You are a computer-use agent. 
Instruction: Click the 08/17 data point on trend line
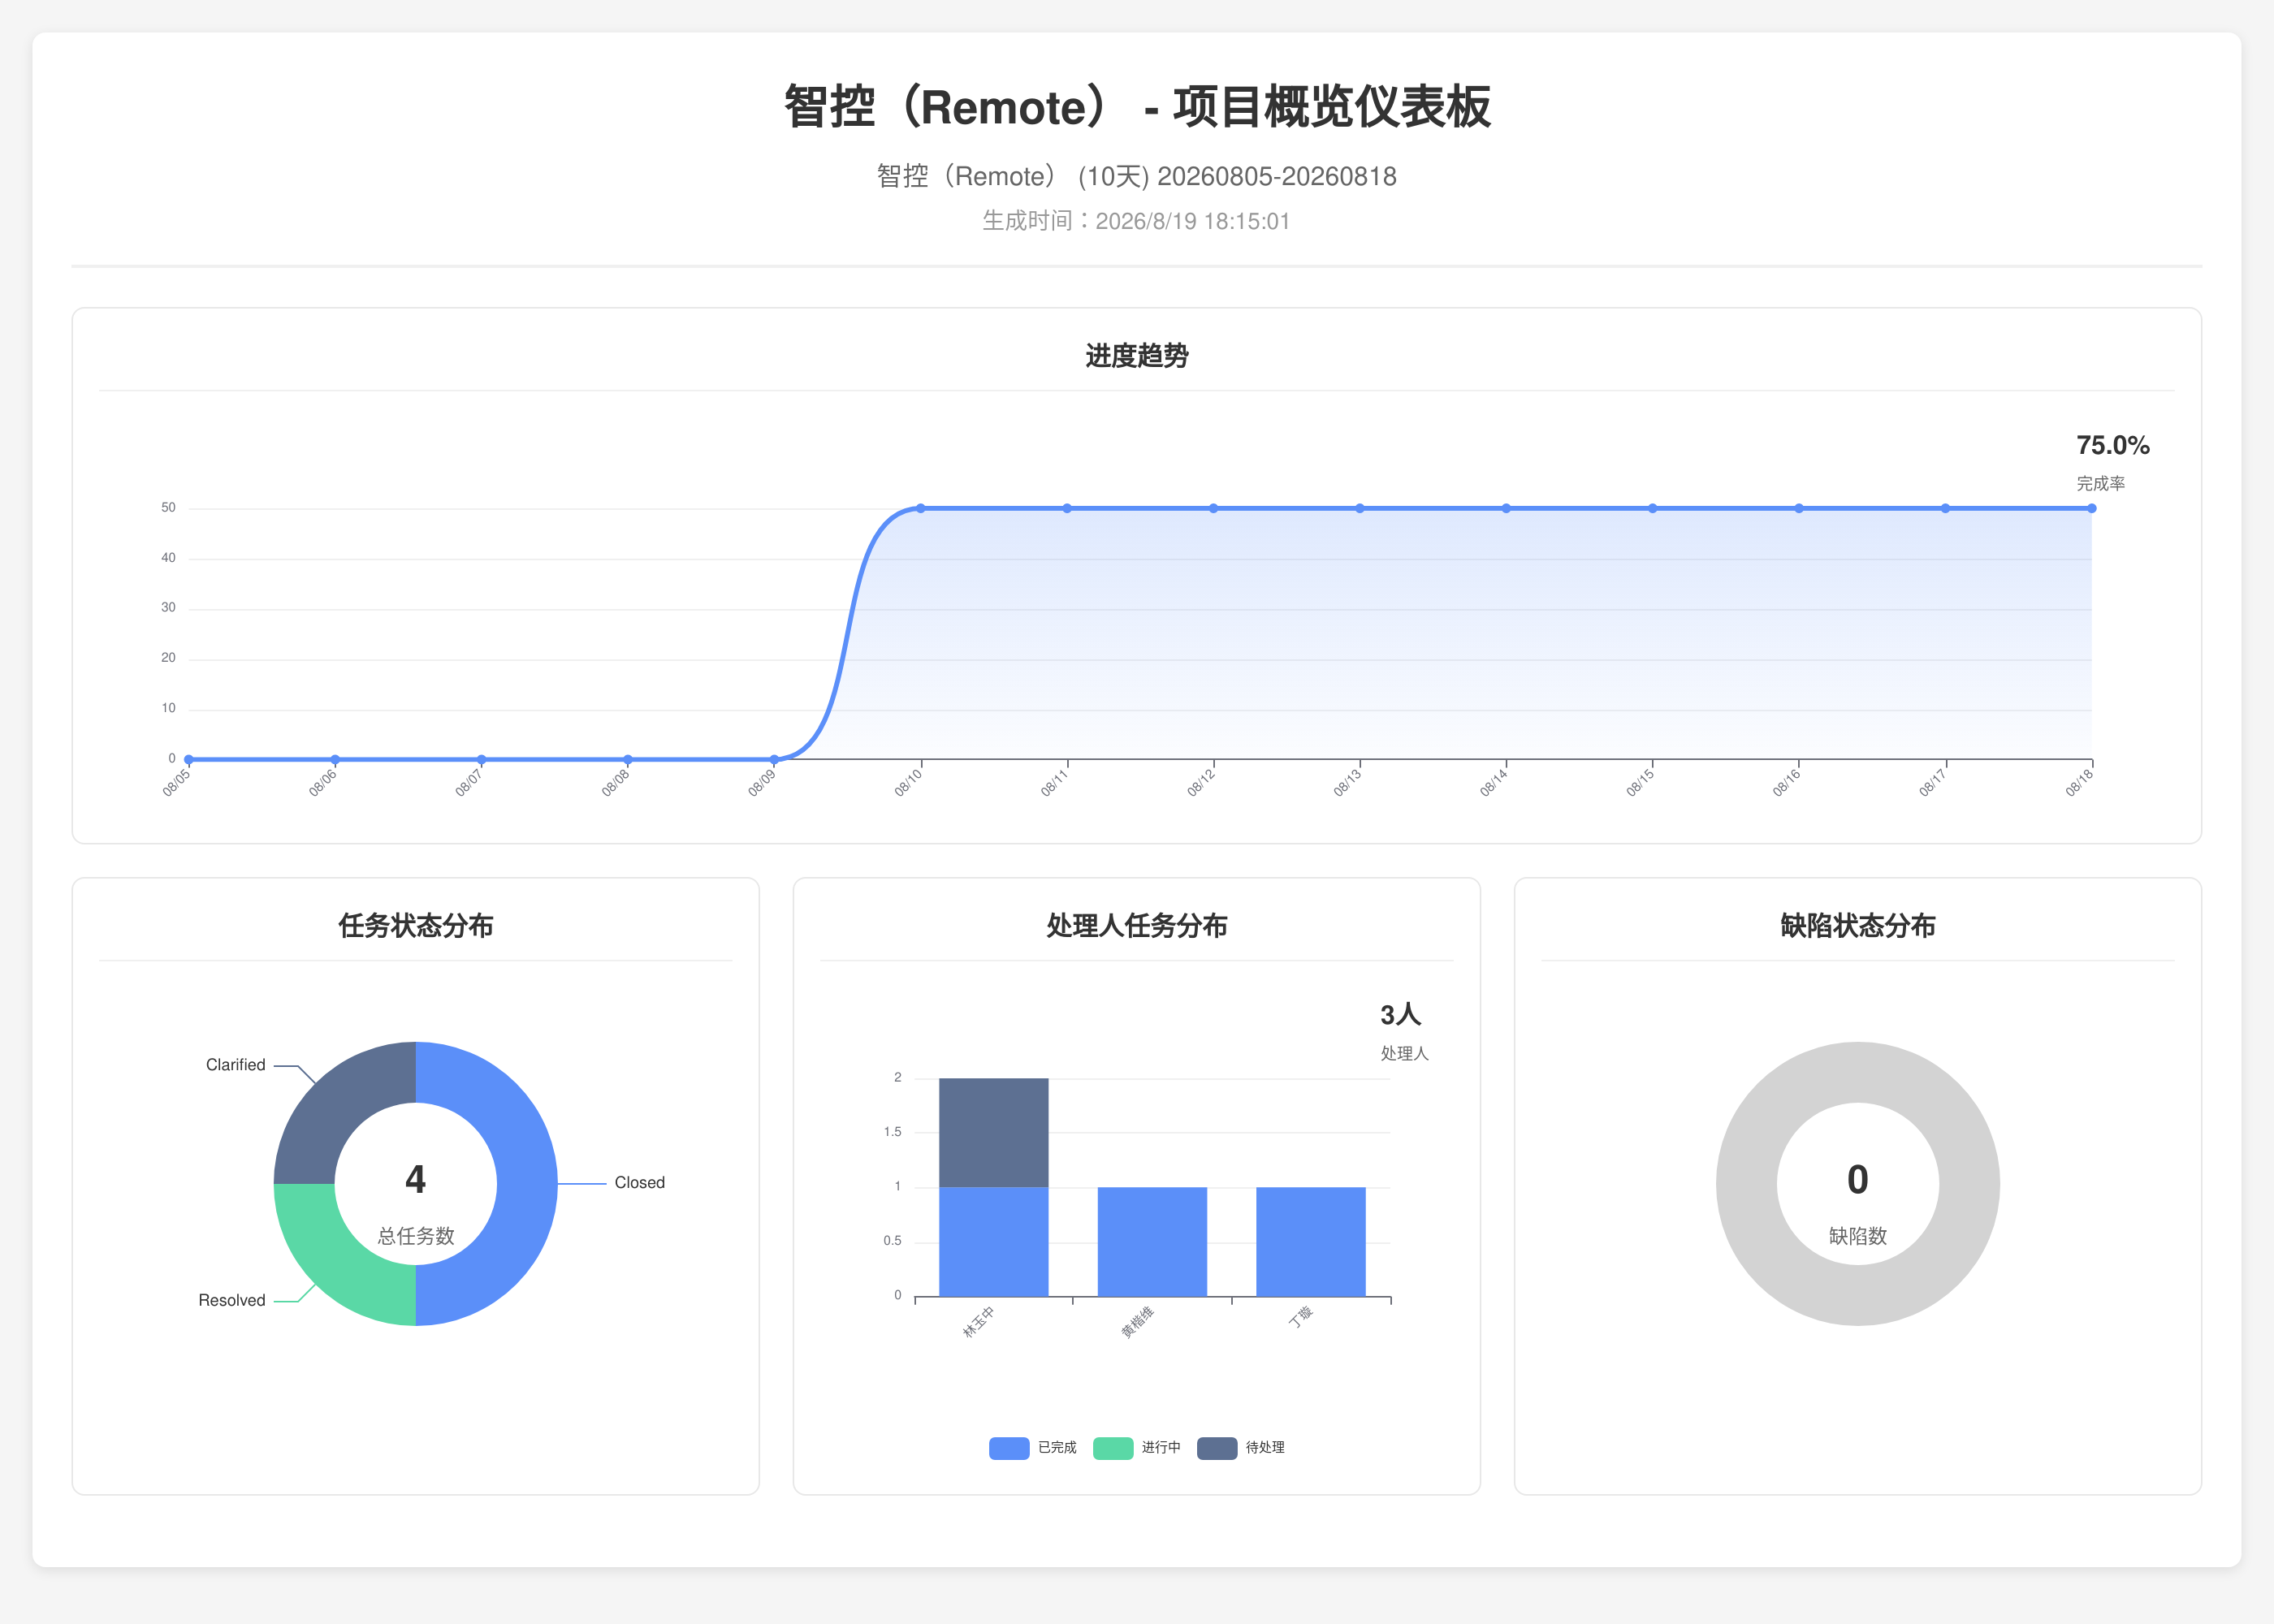point(1945,508)
